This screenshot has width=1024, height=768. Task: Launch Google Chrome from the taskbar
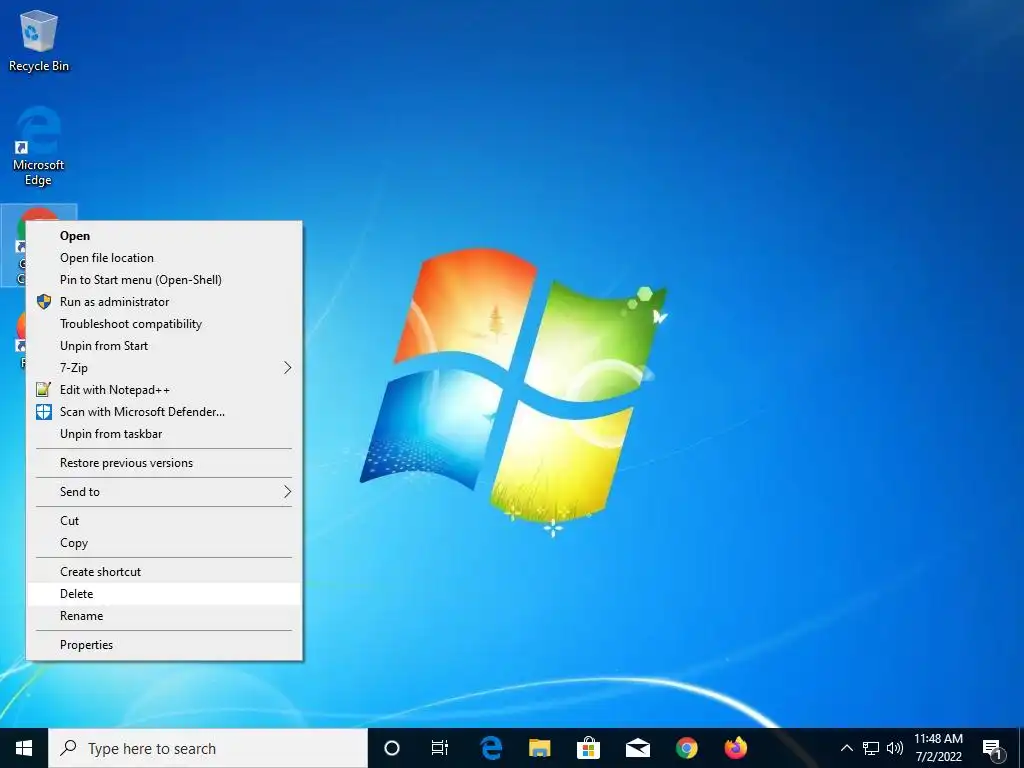(x=686, y=748)
